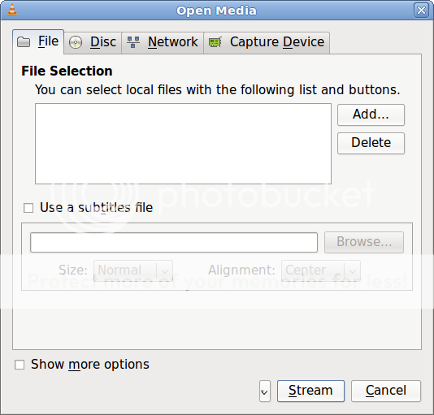Open the Size Normal dropdown
This screenshot has width=434, height=415.
click(133, 270)
